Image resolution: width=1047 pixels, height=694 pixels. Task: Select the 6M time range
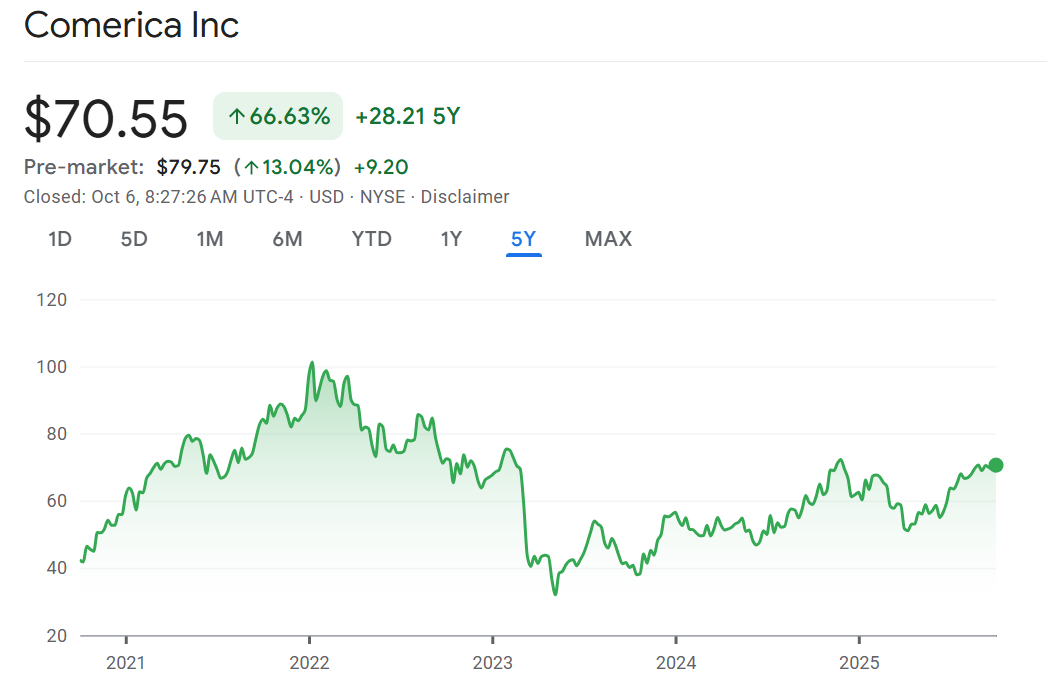coord(287,239)
